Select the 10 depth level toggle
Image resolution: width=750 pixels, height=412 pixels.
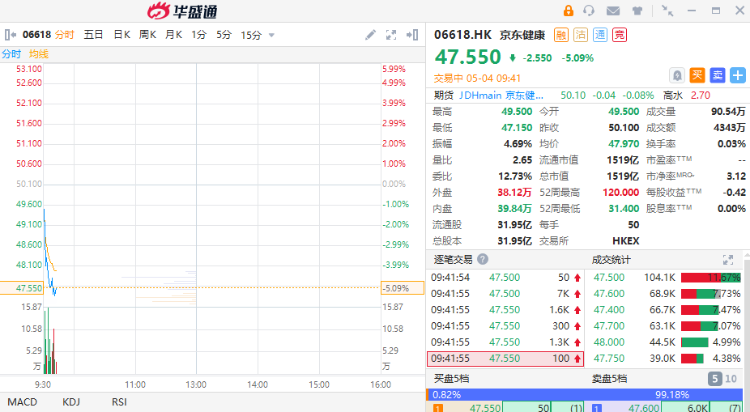click(731, 379)
